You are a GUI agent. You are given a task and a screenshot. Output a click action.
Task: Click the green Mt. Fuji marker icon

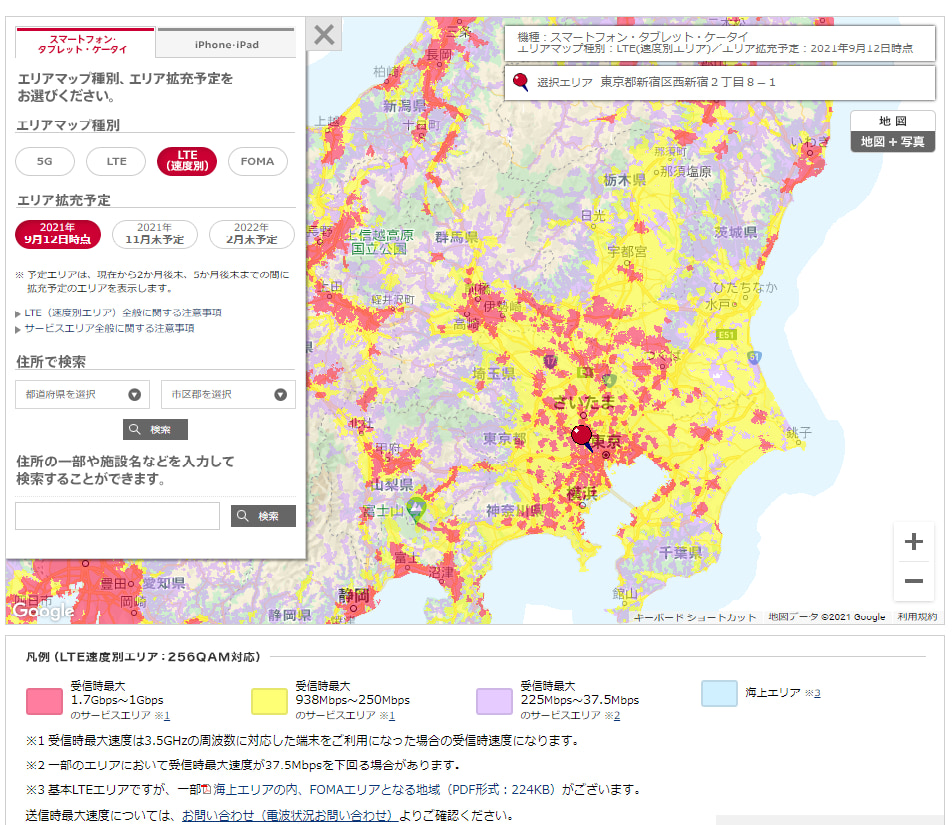[x=416, y=508]
